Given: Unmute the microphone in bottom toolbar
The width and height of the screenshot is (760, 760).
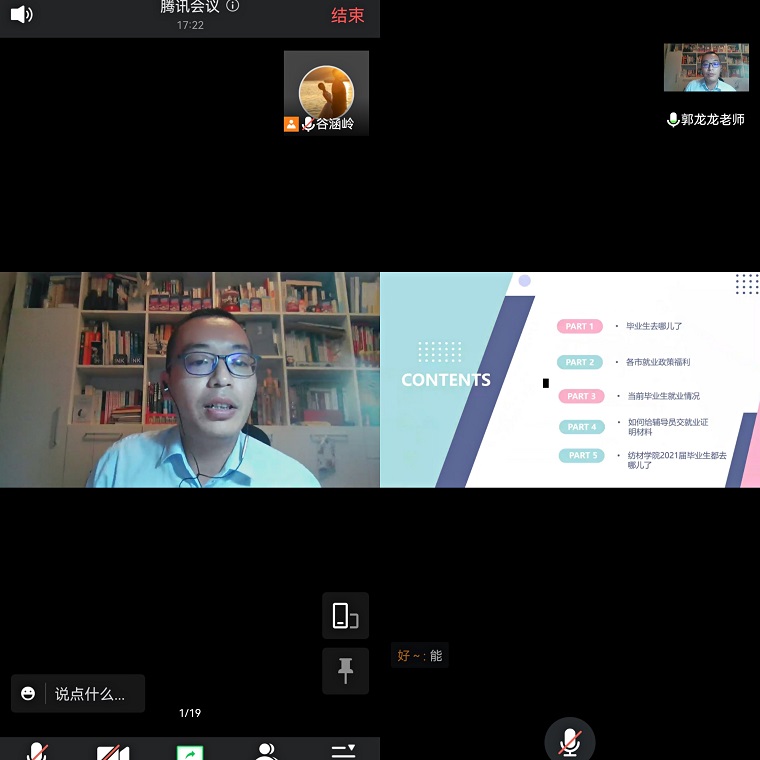Looking at the screenshot, I should click(x=37, y=751).
